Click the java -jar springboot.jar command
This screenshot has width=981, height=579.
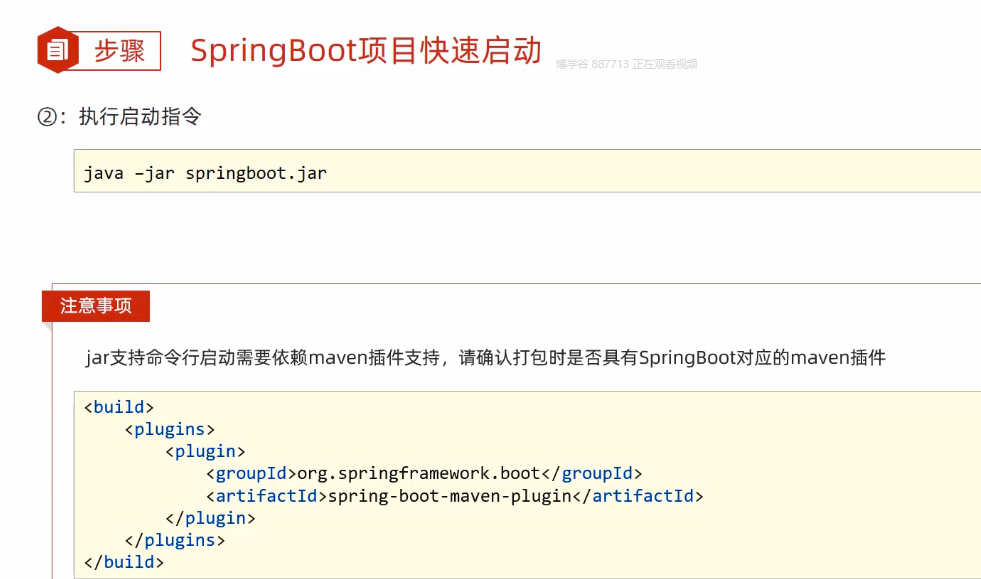click(x=205, y=173)
